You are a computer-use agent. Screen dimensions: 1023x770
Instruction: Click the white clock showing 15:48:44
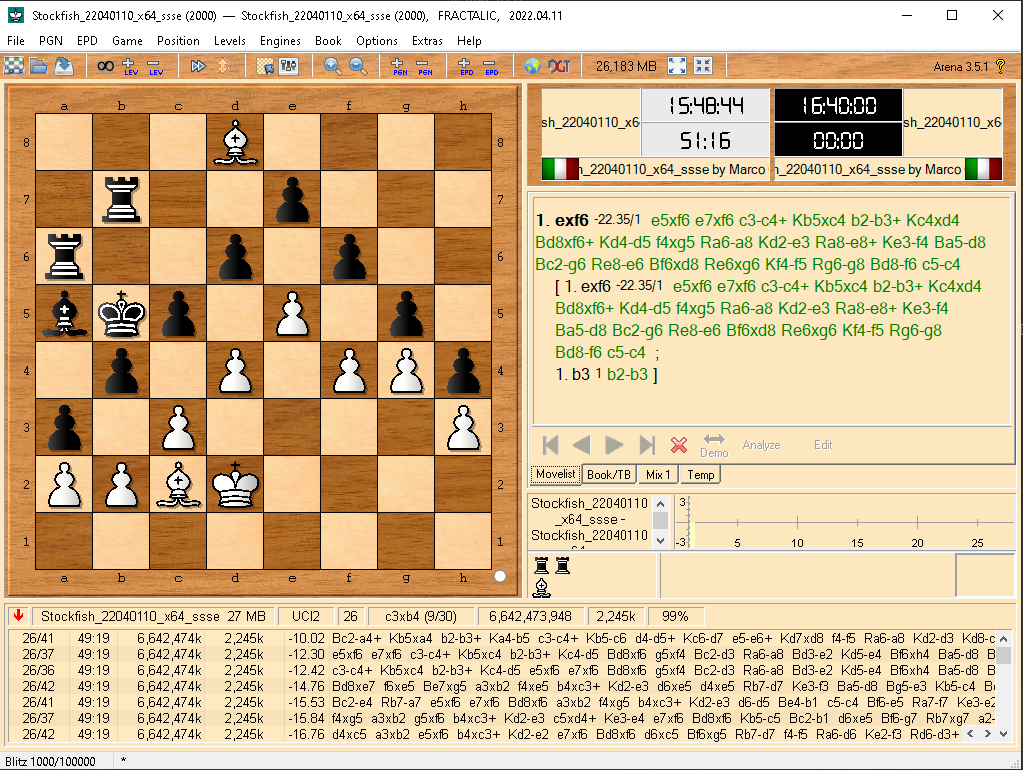(705, 106)
